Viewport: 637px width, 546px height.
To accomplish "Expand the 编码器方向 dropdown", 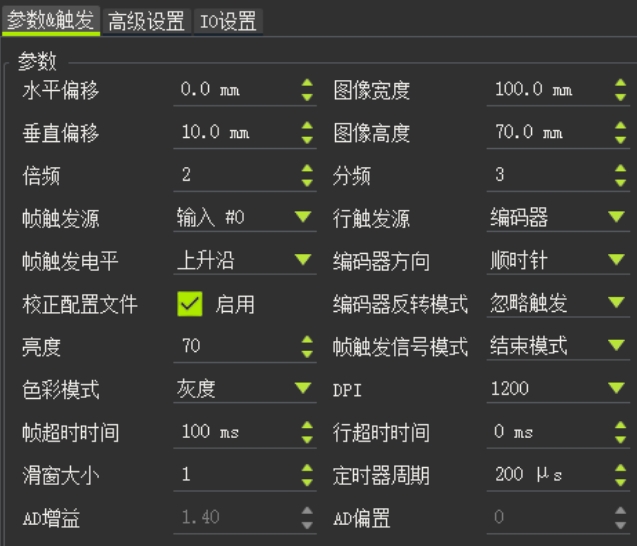I will tap(557, 262).
